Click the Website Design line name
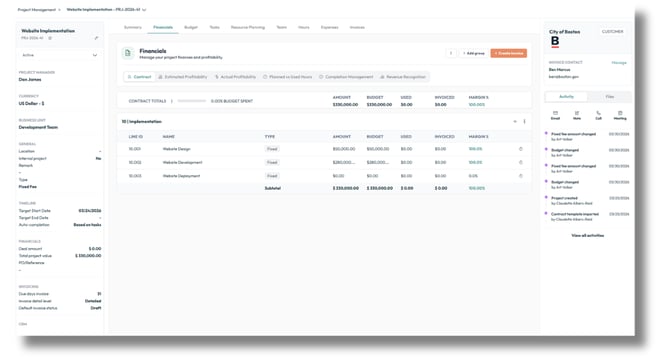Screen dimensions: 670x360 pos(176,149)
